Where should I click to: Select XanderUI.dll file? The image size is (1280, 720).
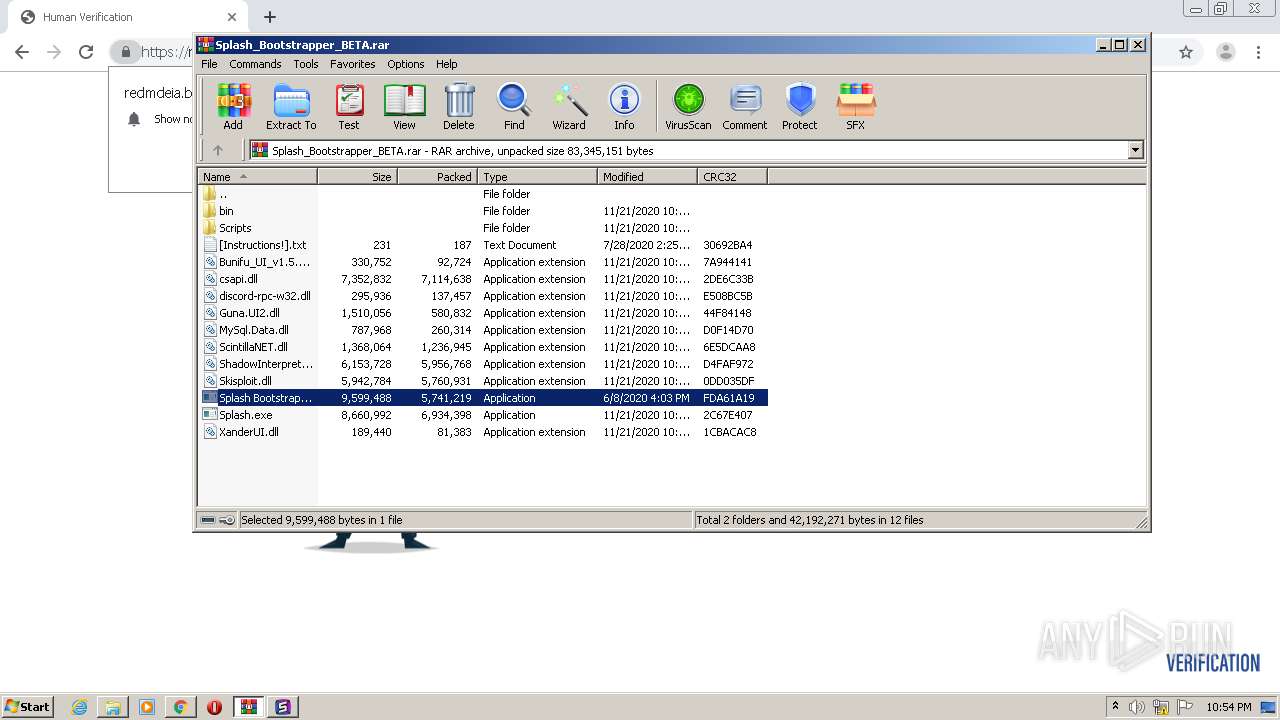click(484, 432)
